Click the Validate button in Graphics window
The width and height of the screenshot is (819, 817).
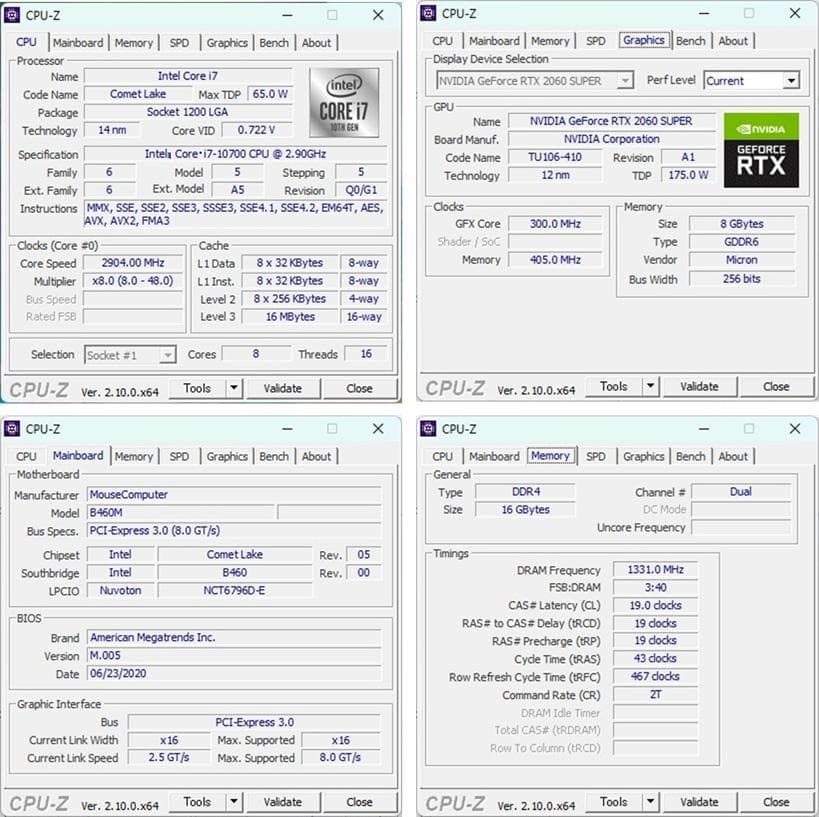(699, 386)
